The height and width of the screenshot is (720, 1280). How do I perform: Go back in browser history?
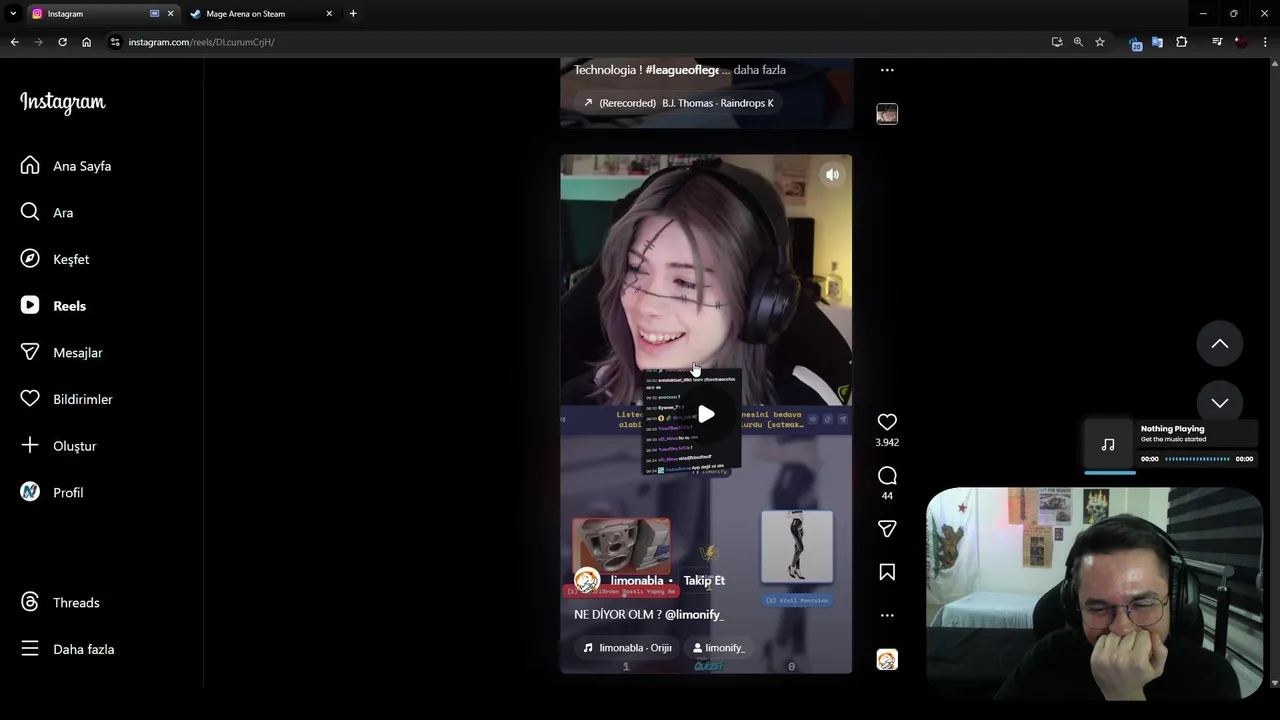(x=14, y=42)
